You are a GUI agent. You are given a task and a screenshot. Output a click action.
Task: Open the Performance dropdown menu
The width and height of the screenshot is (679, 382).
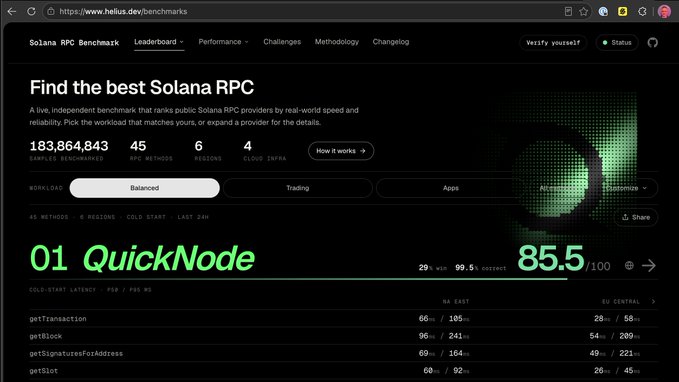click(223, 42)
